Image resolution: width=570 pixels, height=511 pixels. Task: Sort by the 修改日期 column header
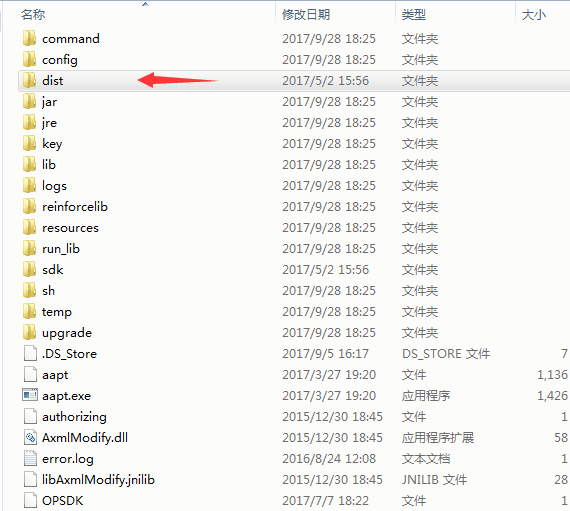tap(306, 15)
